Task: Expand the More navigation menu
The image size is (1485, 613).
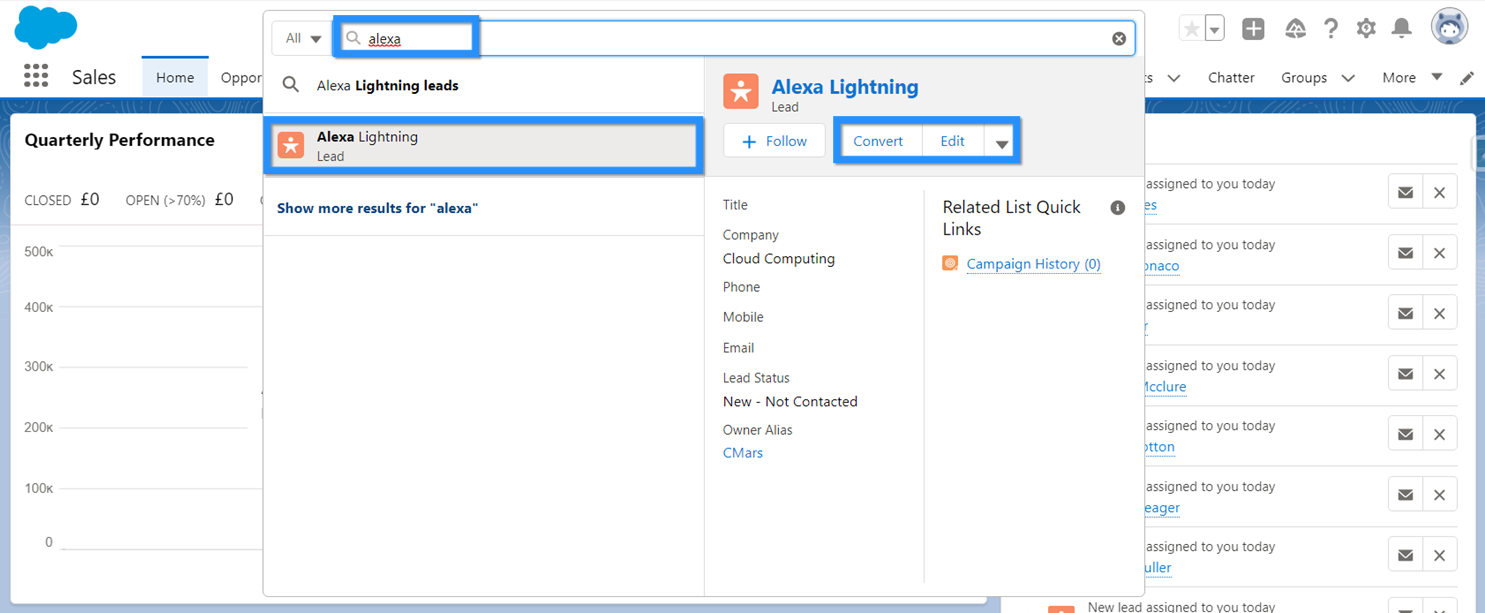Action: click(x=1412, y=77)
